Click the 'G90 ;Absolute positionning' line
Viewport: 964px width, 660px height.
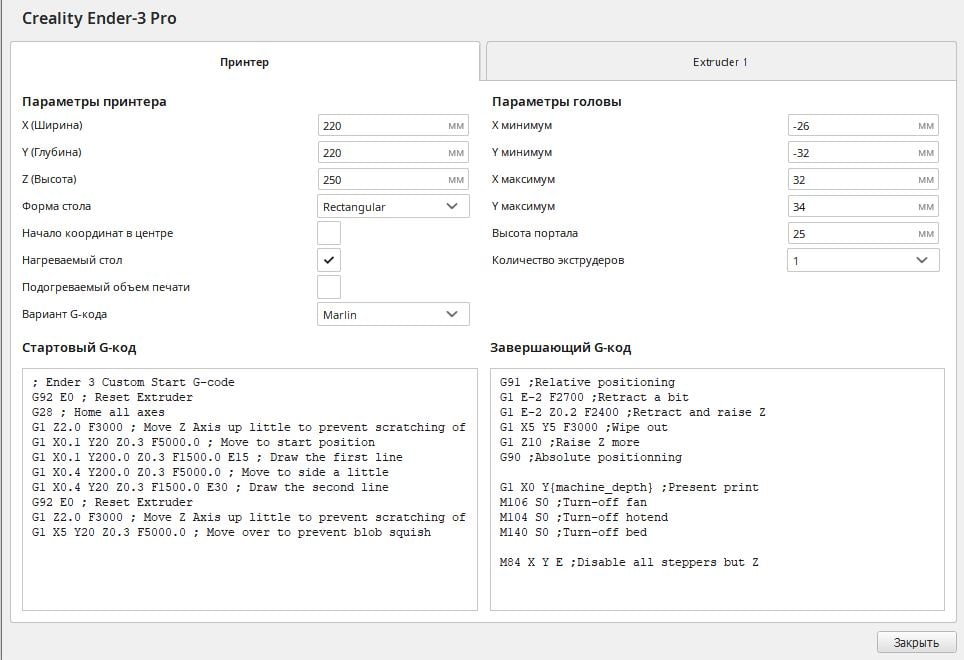[x=591, y=457]
